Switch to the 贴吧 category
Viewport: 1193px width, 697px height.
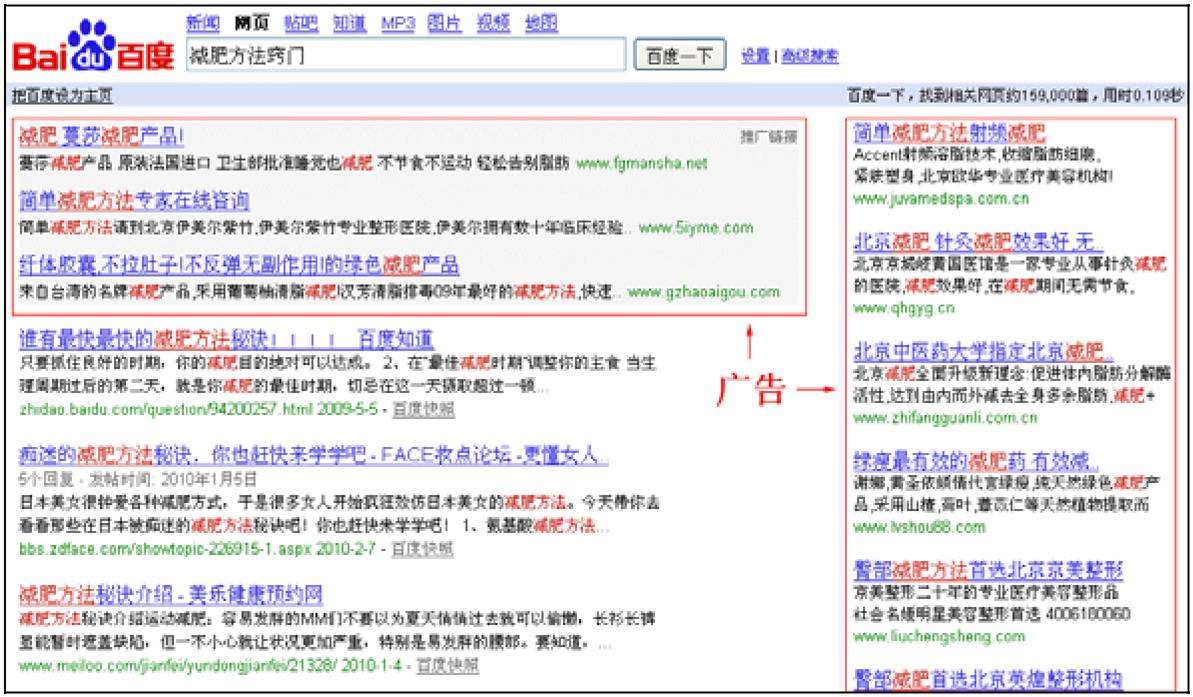[301, 24]
